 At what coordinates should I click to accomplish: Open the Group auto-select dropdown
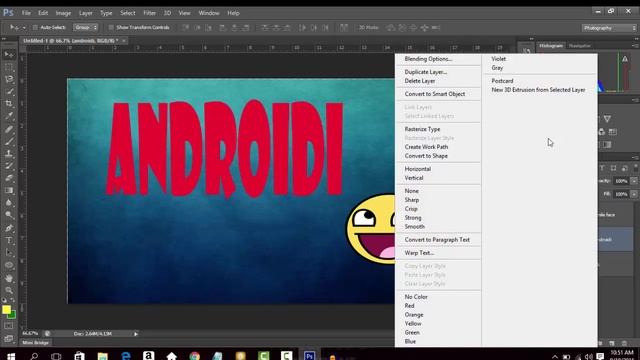click(86, 28)
